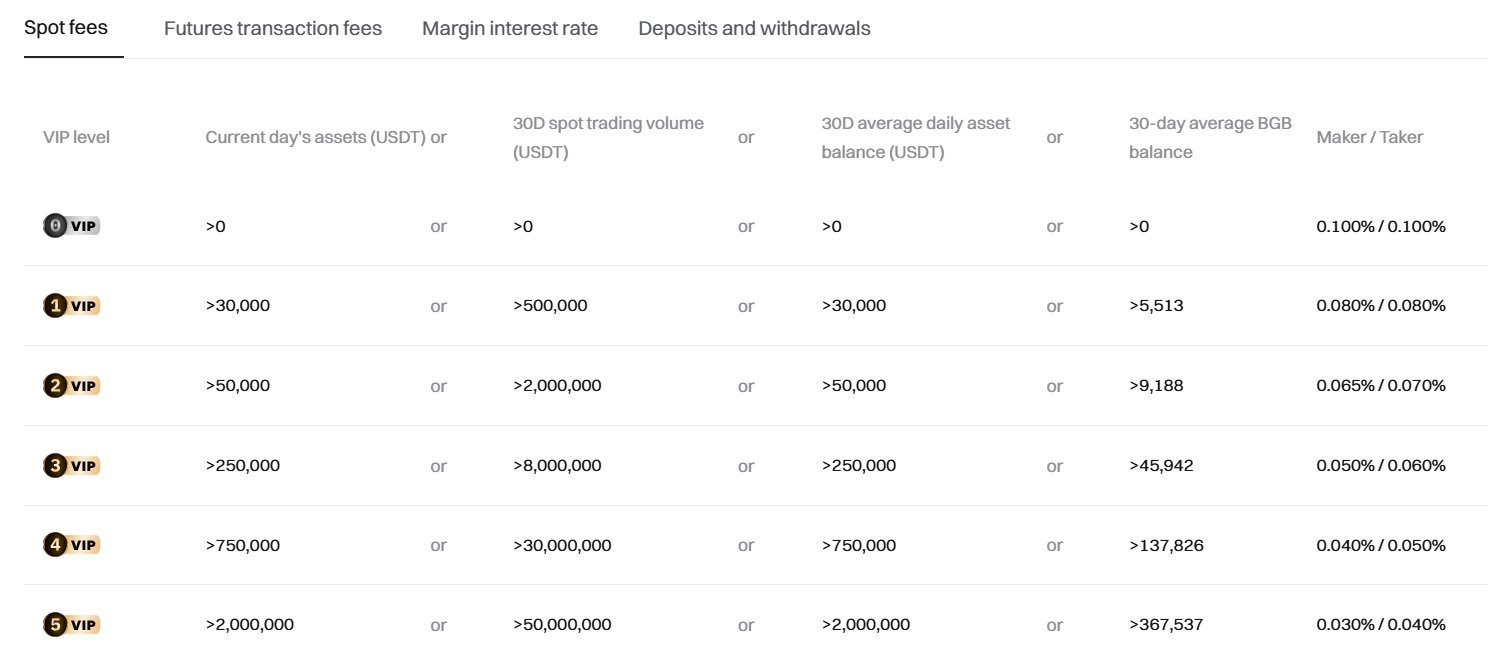The width and height of the screenshot is (1490, 655).
Task: Click the VIP 3 level badge
Action: (x=72, y=465)
